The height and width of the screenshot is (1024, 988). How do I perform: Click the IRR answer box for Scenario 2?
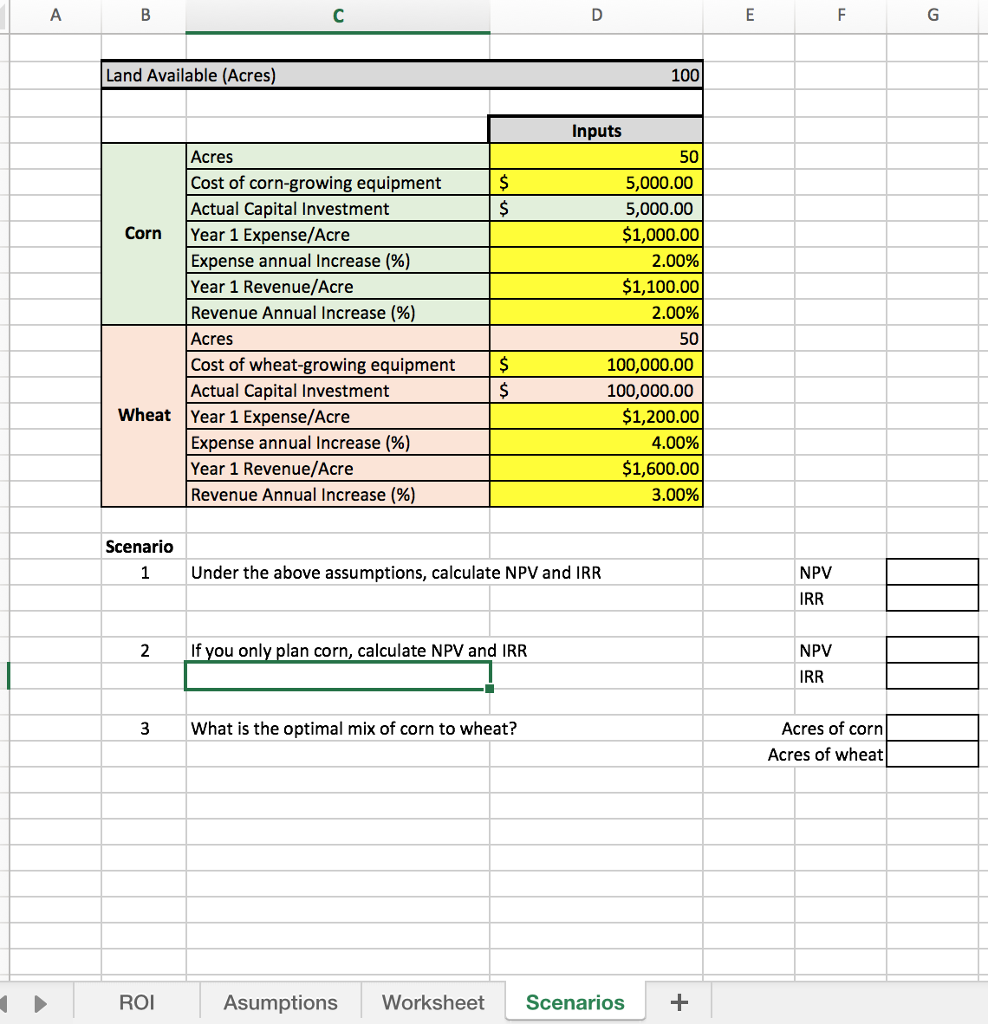(x=932, y=676)
